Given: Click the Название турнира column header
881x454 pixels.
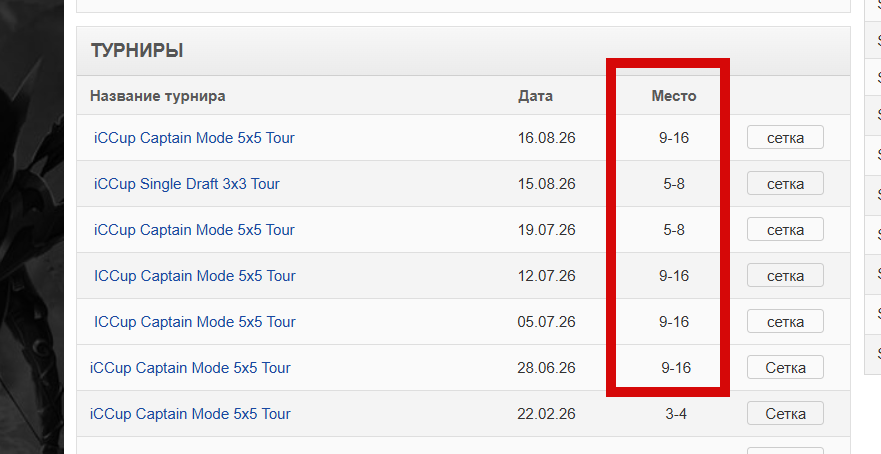Looking at the screenshot, I should (x=157, y=96).
